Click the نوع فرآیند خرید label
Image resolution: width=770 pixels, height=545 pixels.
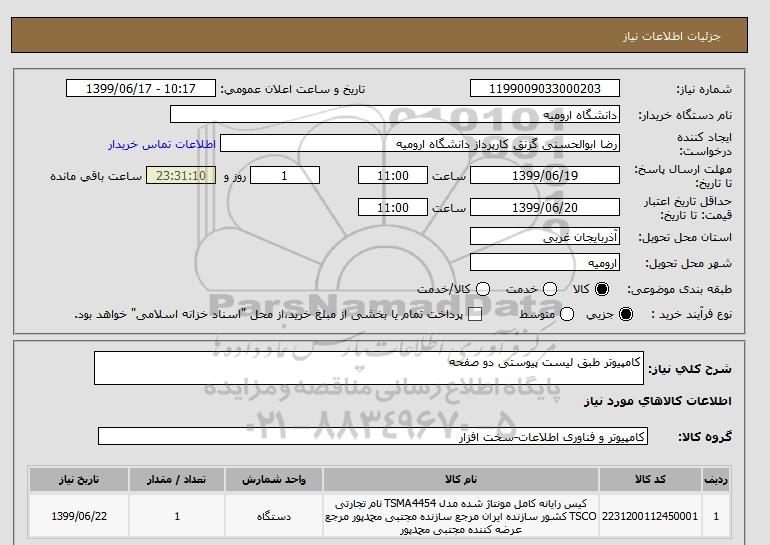pos(691,314)
